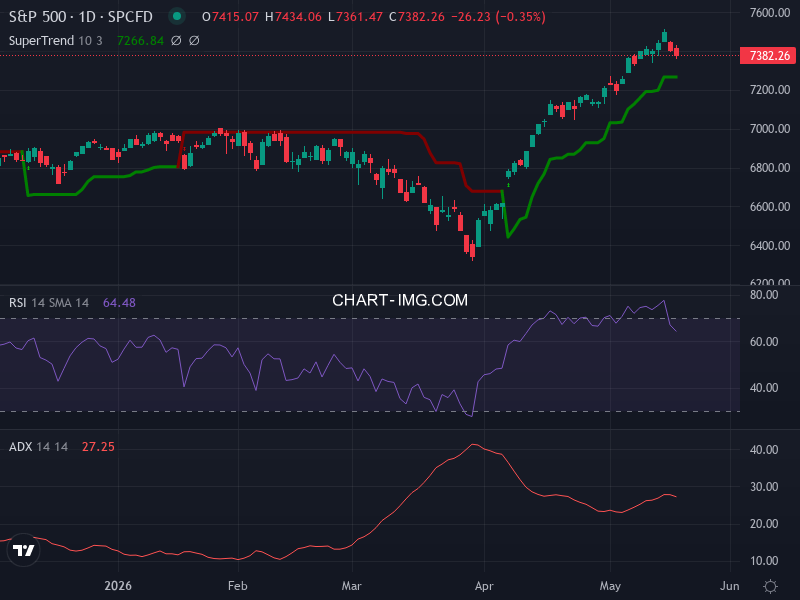Click the ADX 20.00 scale label
Viewport: 800px width, 600px height.
coord(764,524)
